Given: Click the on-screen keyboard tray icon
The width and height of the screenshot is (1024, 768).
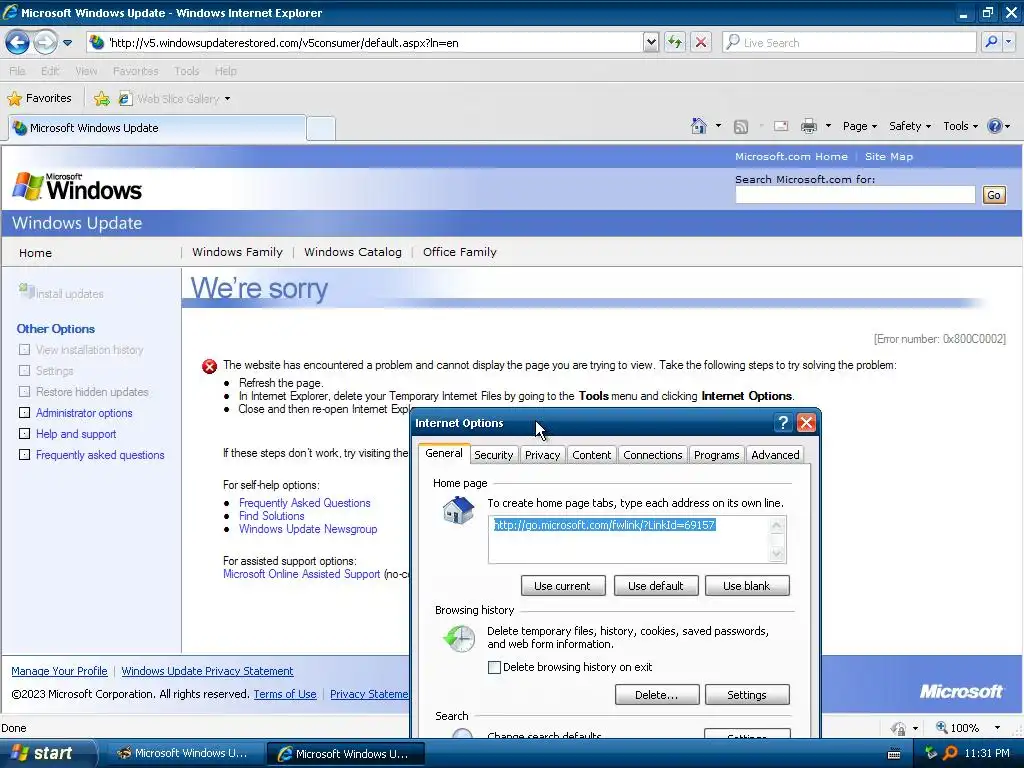Looking at the screenshot, I should point(894,754).
